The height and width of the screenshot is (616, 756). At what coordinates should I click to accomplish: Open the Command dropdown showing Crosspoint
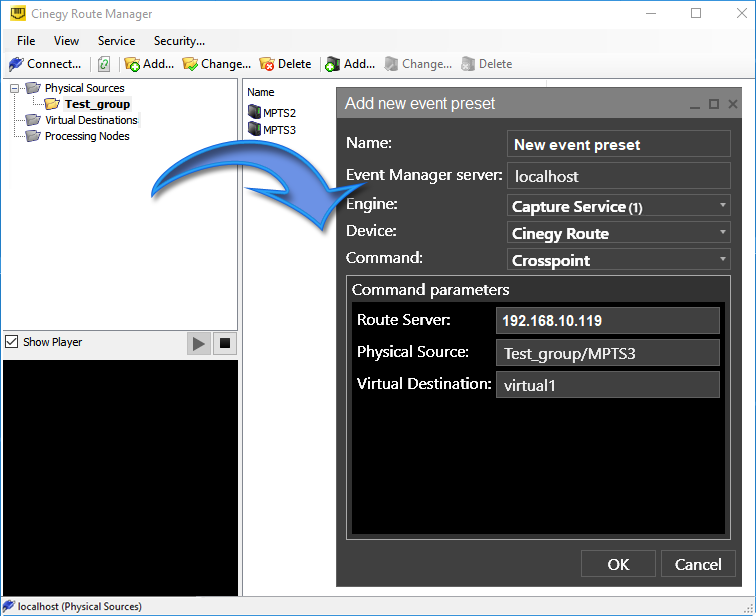click(x=619, y=259)
